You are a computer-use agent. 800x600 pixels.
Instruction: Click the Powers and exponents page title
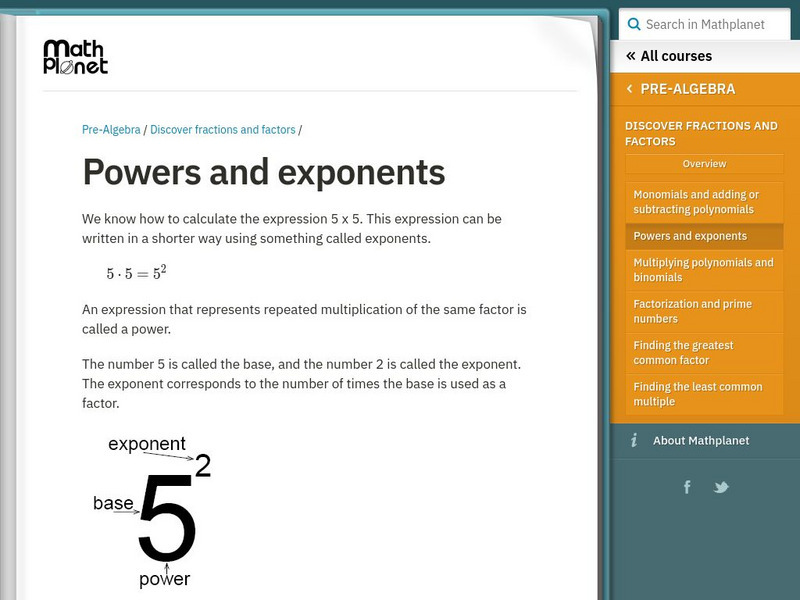pos(264,172)
